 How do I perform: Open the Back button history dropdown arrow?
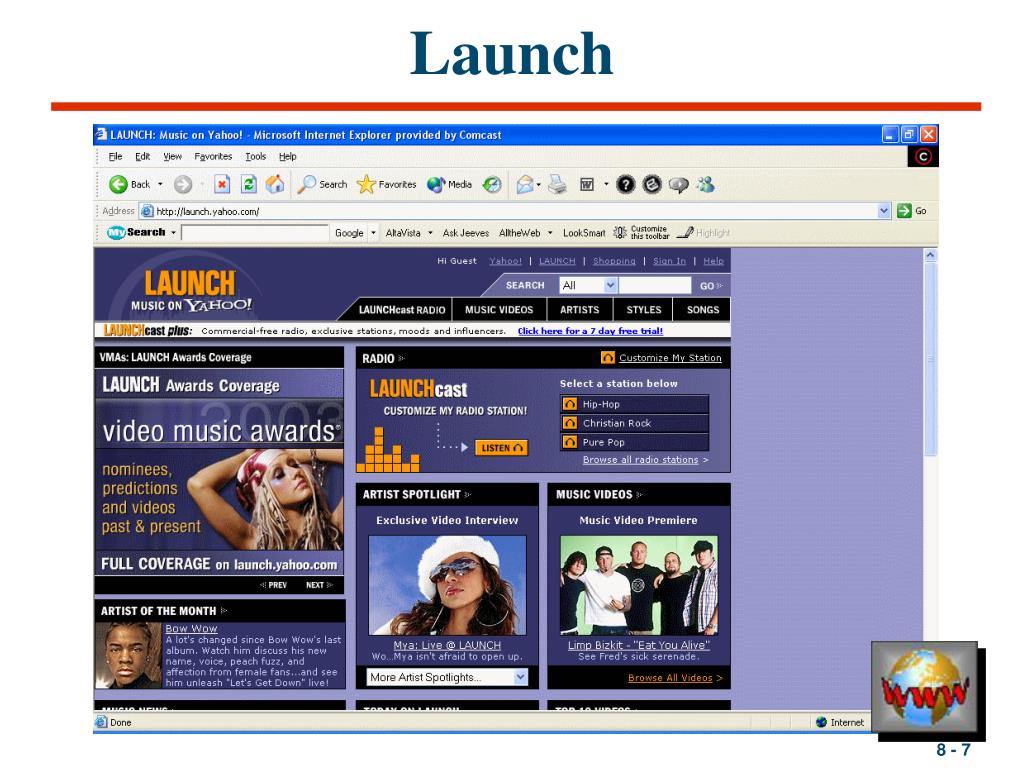[x=160, y=185]
